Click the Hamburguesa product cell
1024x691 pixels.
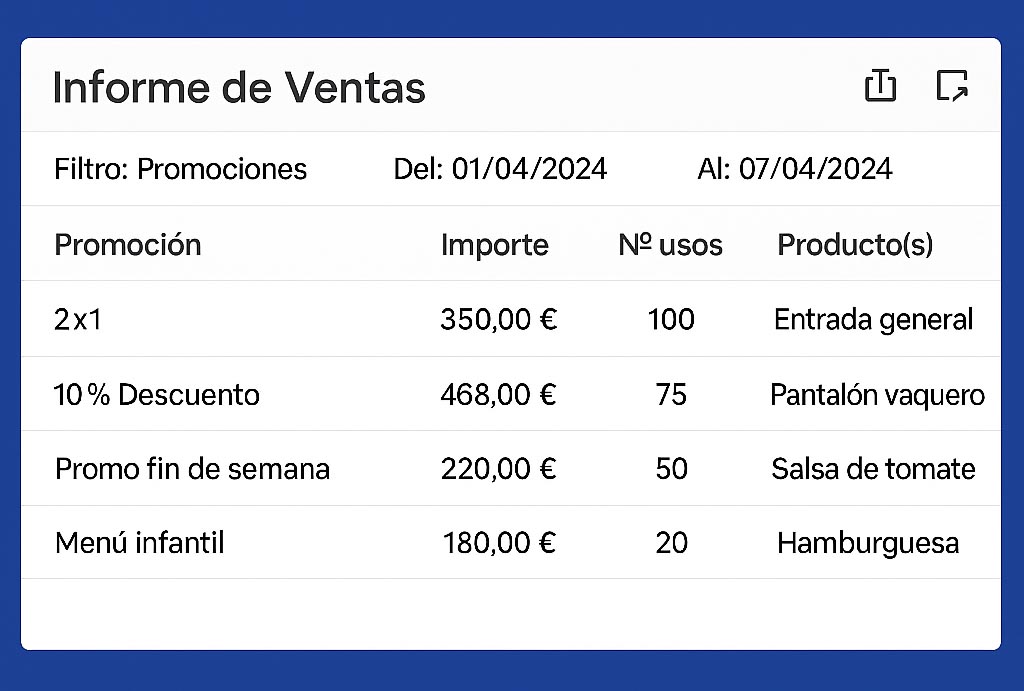point(868,543)
